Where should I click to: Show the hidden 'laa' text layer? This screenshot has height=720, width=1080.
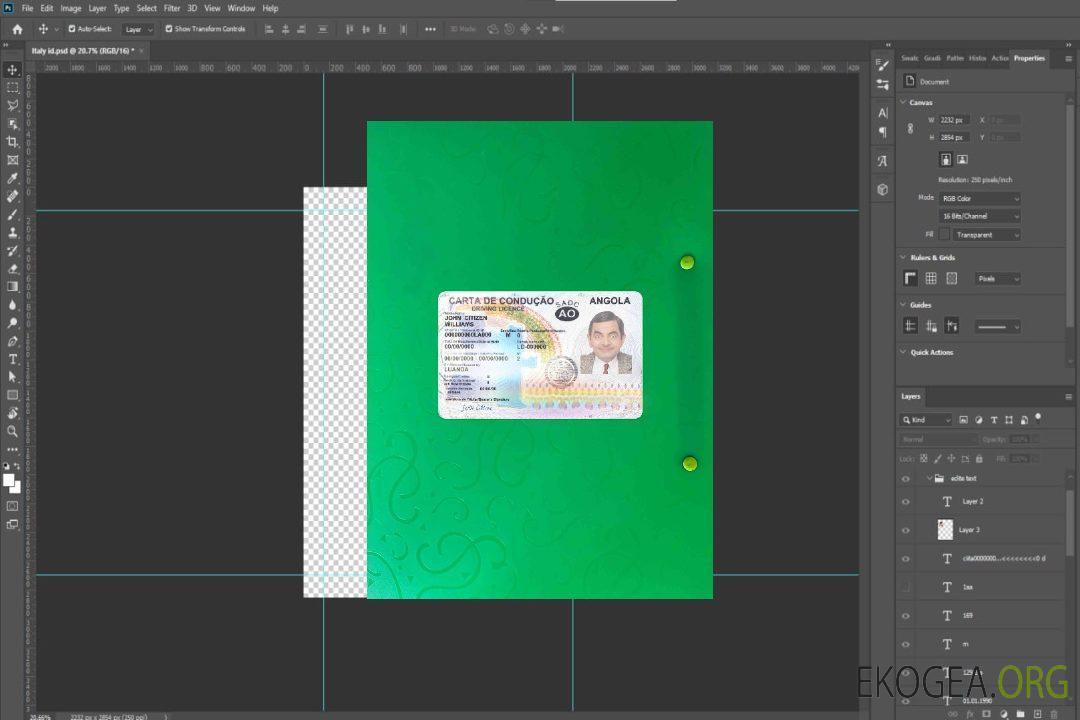point(906,588)
